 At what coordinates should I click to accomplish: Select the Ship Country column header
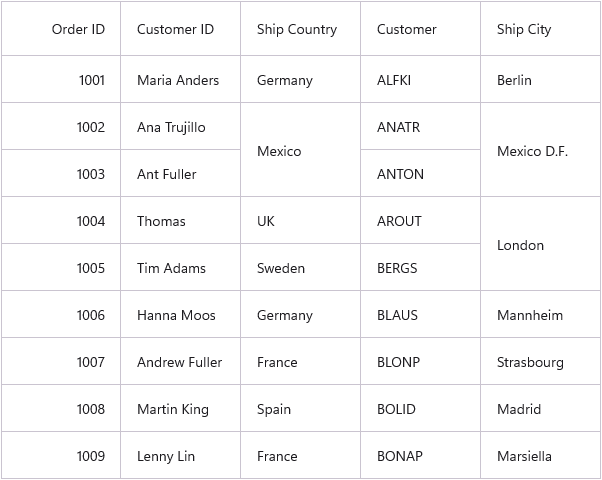[x=300, y=29]
